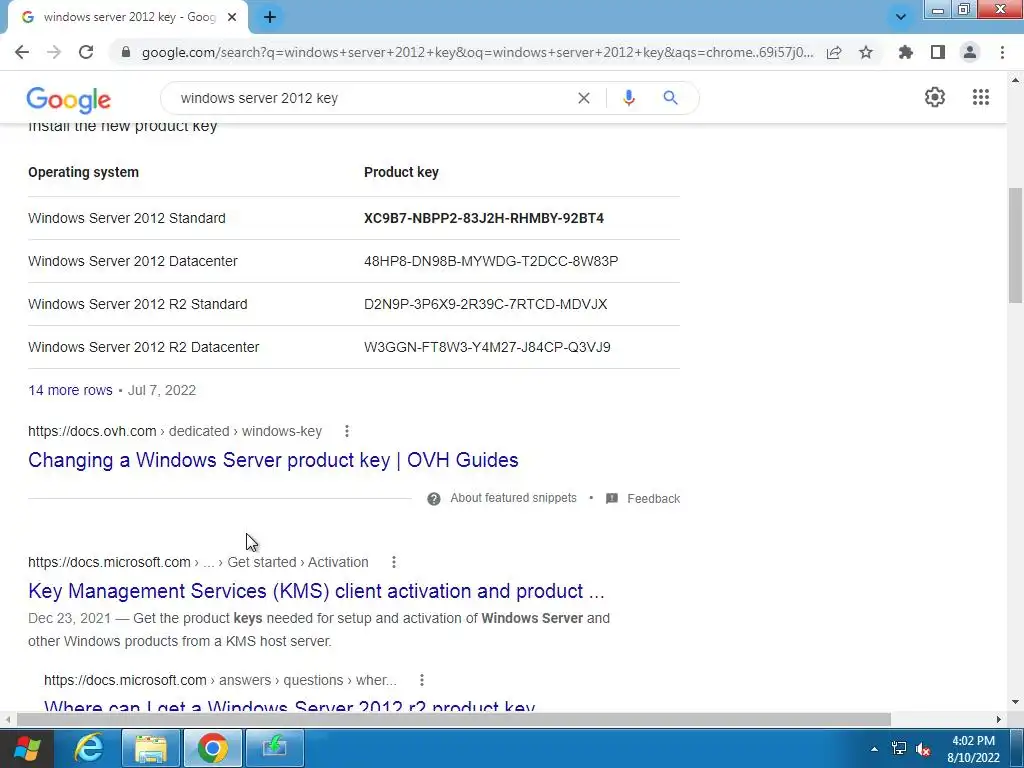Open options for docs.microsoft.com Activation result
The width and height of the screenshot is (1024, 768).
pos(394,562)
